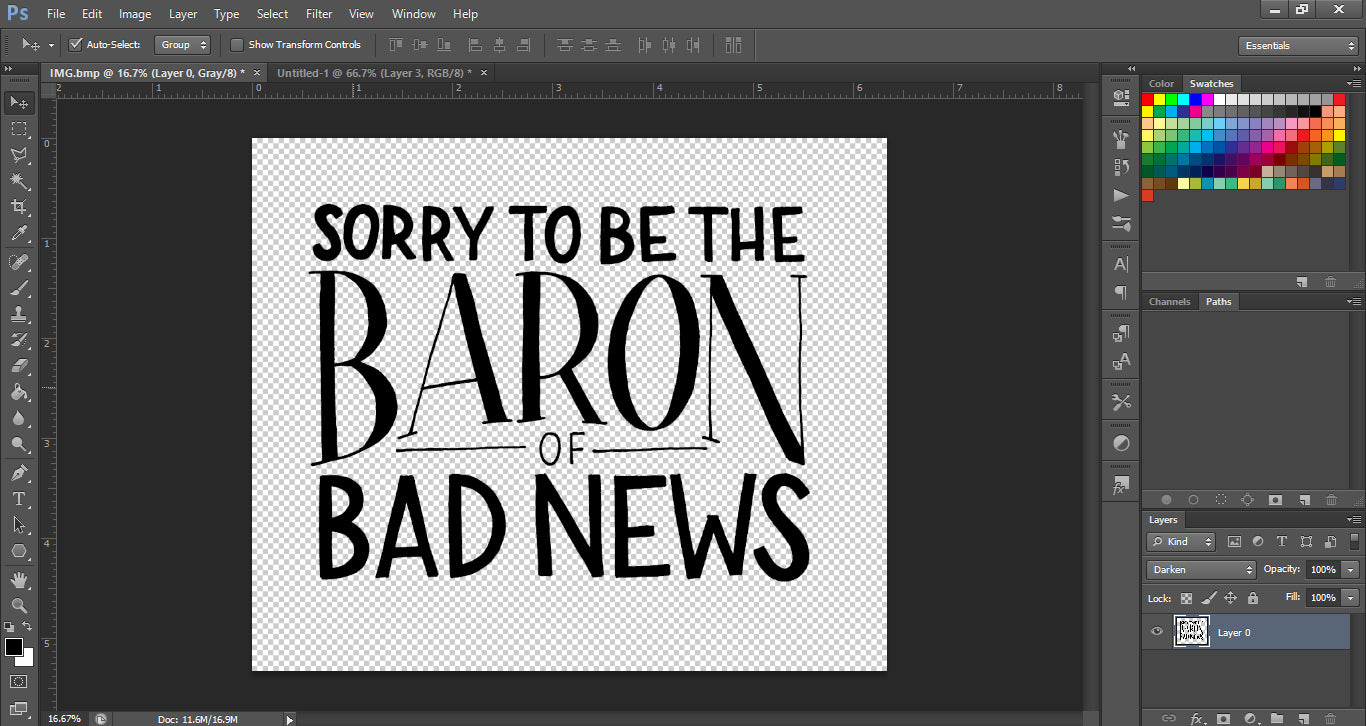Open the Filter menu
Image resolution: width=1366 pixels, height=726 pixels.
coord(319,14)
